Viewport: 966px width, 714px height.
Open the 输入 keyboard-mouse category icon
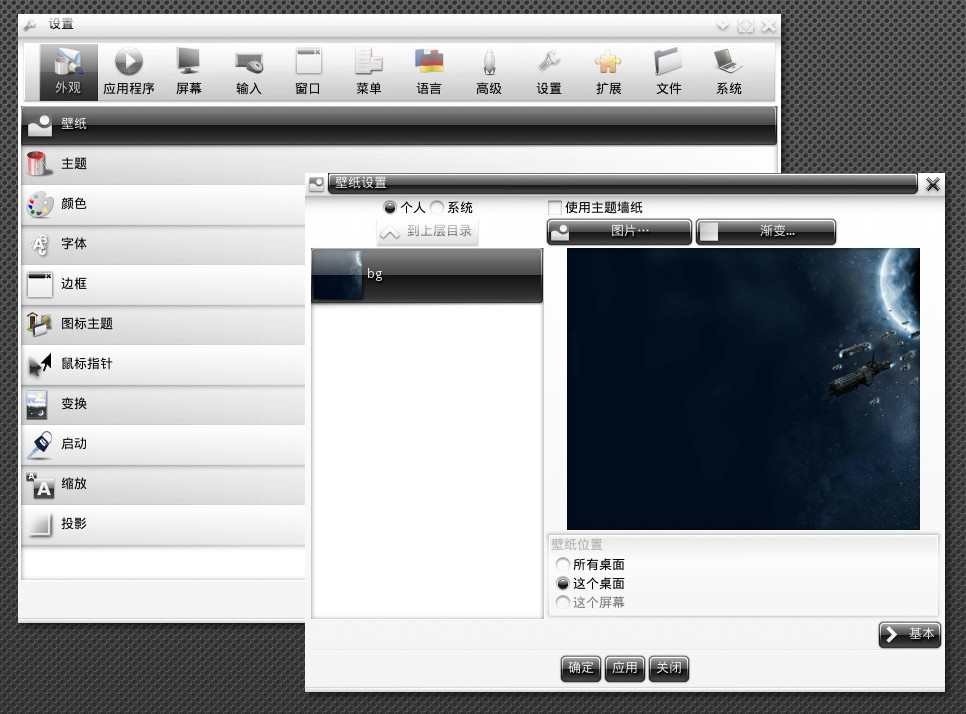(x=249, y=71)
